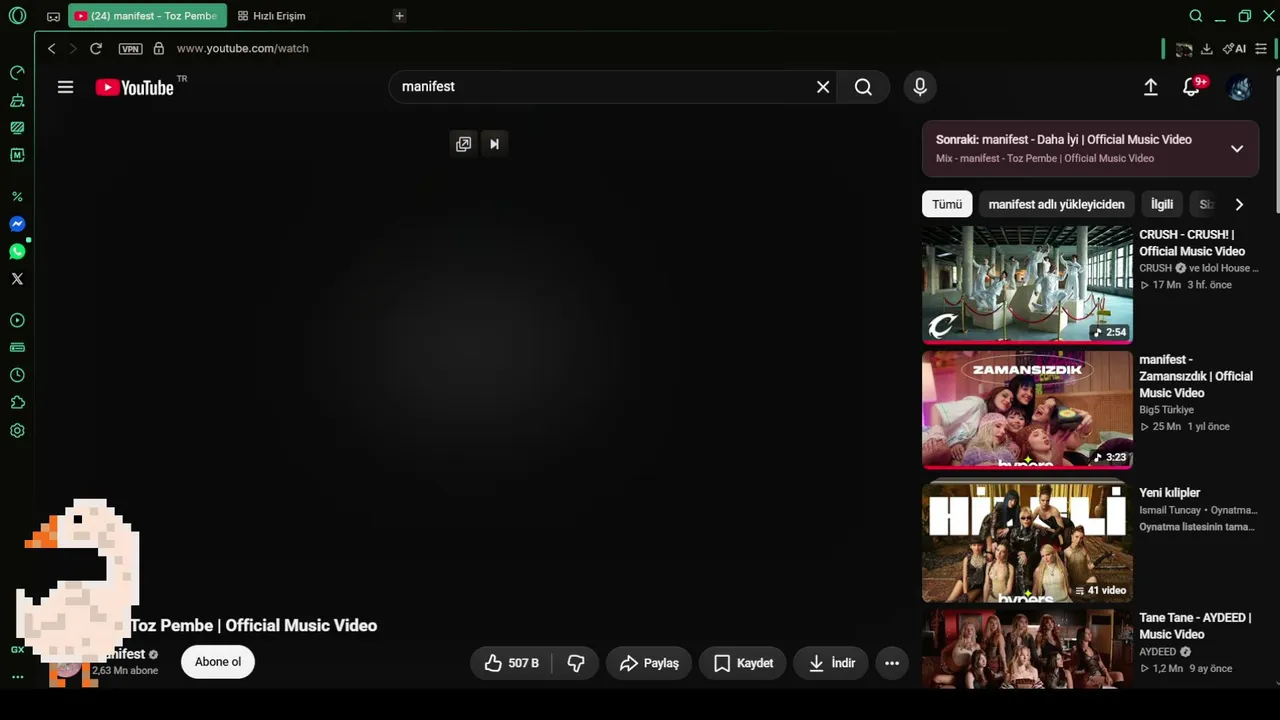Open browser downloads icon
The width and height of the screenshot is (1280, 720).
pos(1207,48)
